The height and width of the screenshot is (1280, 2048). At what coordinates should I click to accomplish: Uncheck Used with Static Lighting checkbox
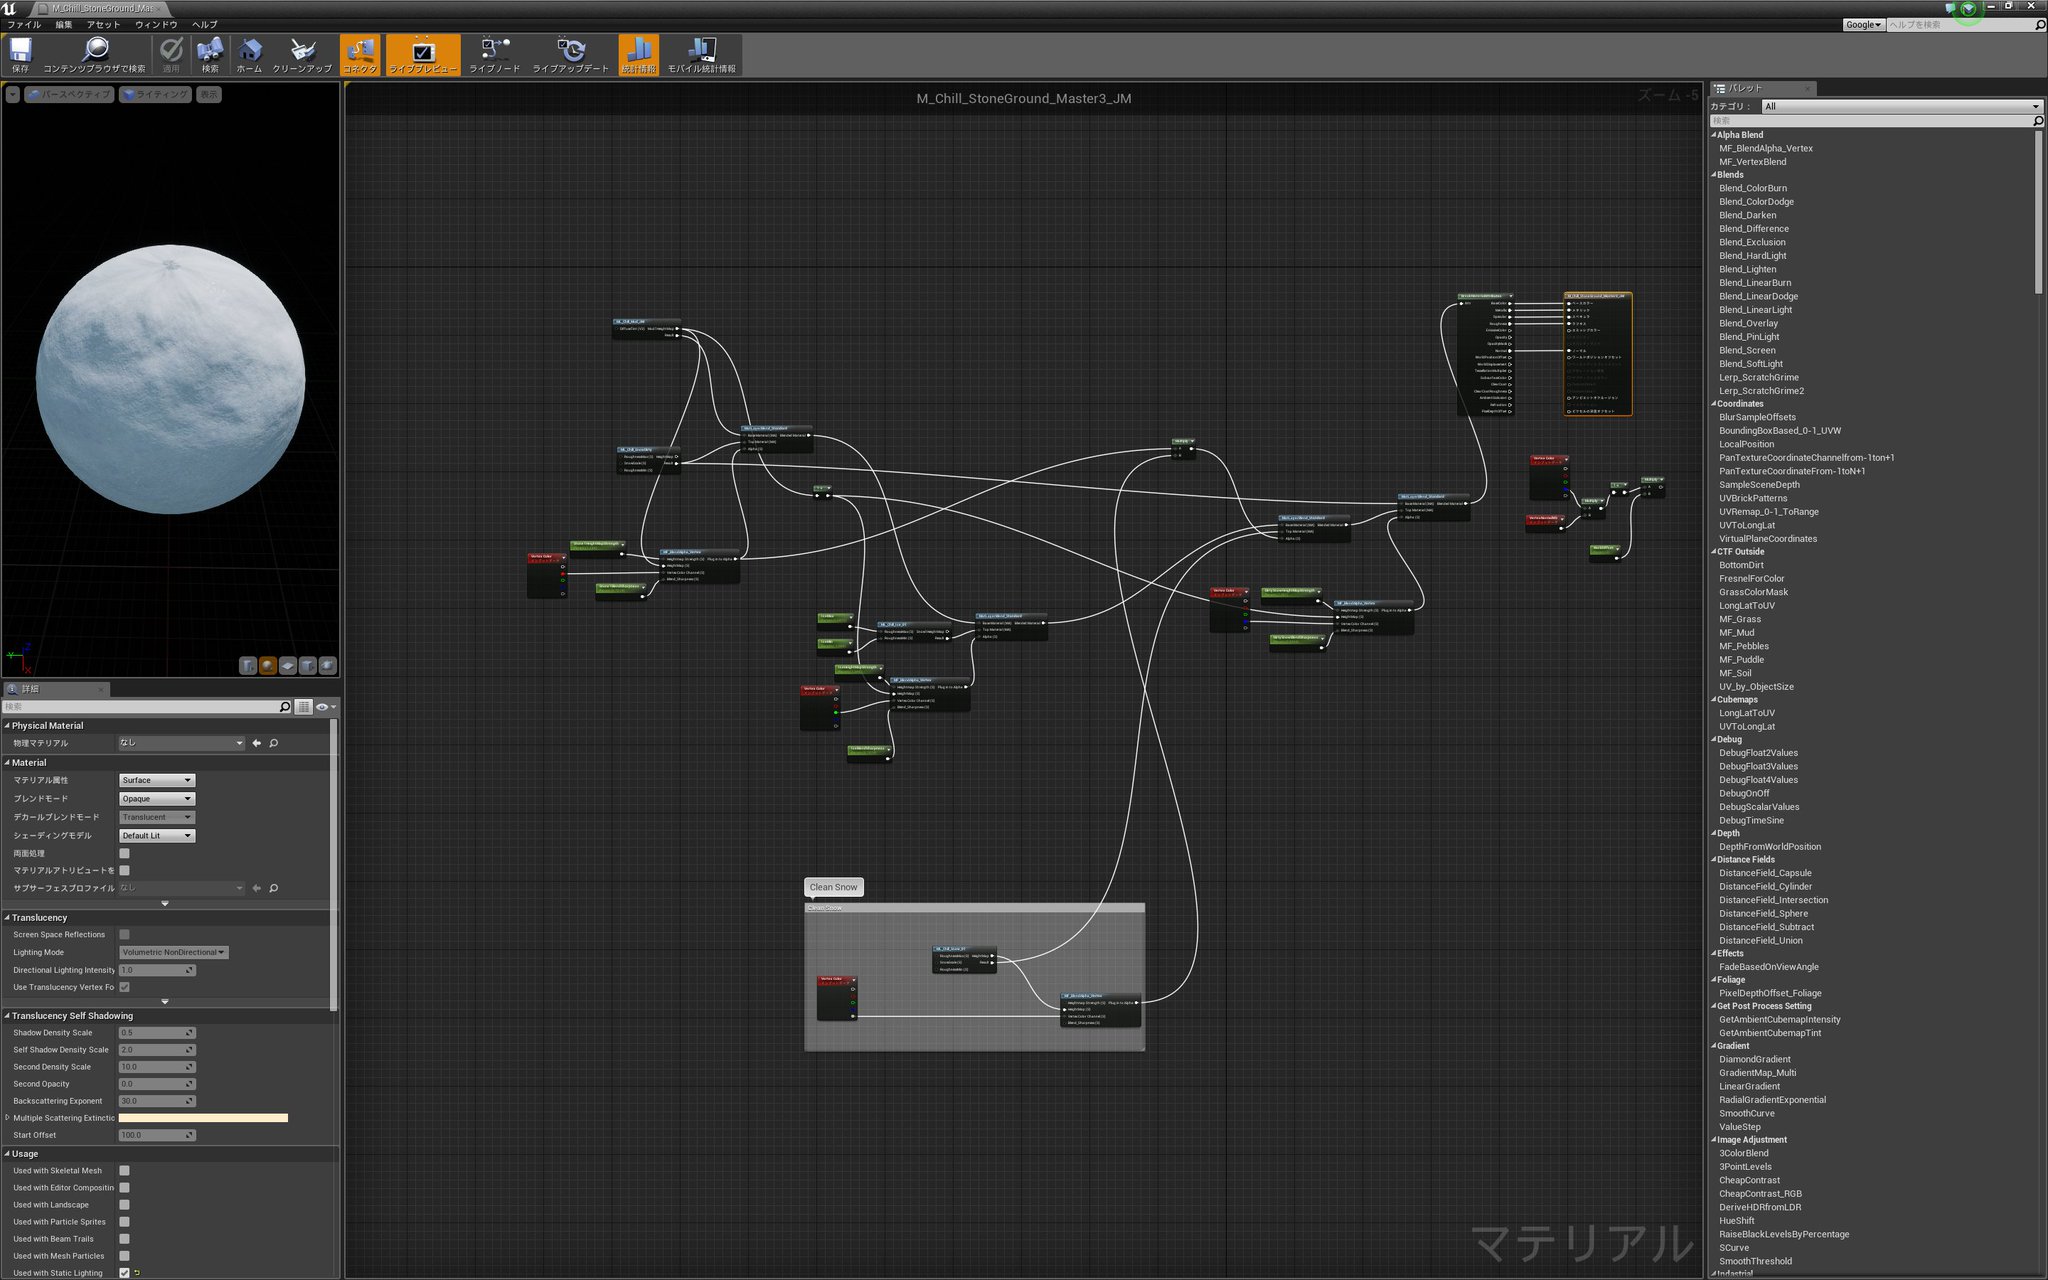[124, 1273]
